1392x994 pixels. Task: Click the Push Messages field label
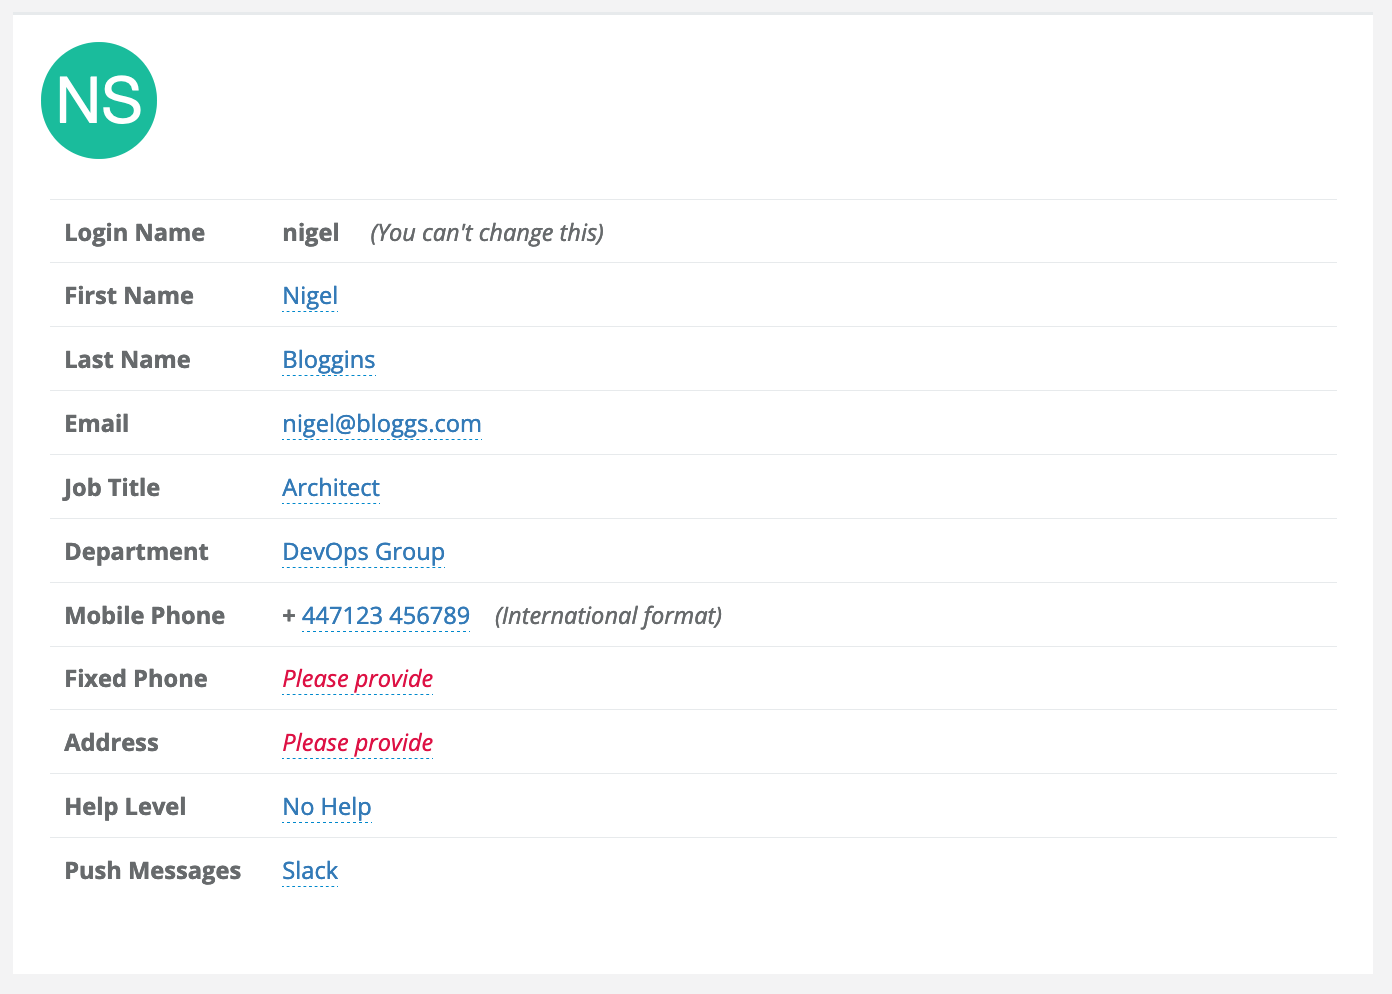[153, 871]
